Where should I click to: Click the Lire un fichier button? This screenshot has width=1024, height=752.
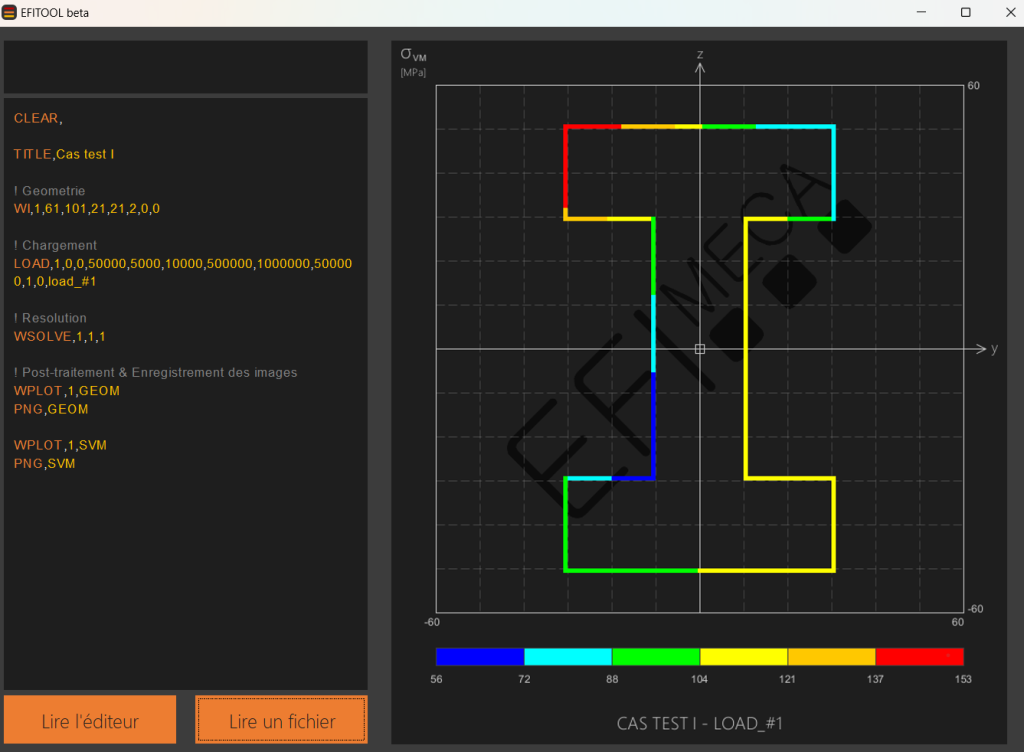pyautogui.click(x=281, y=719)
